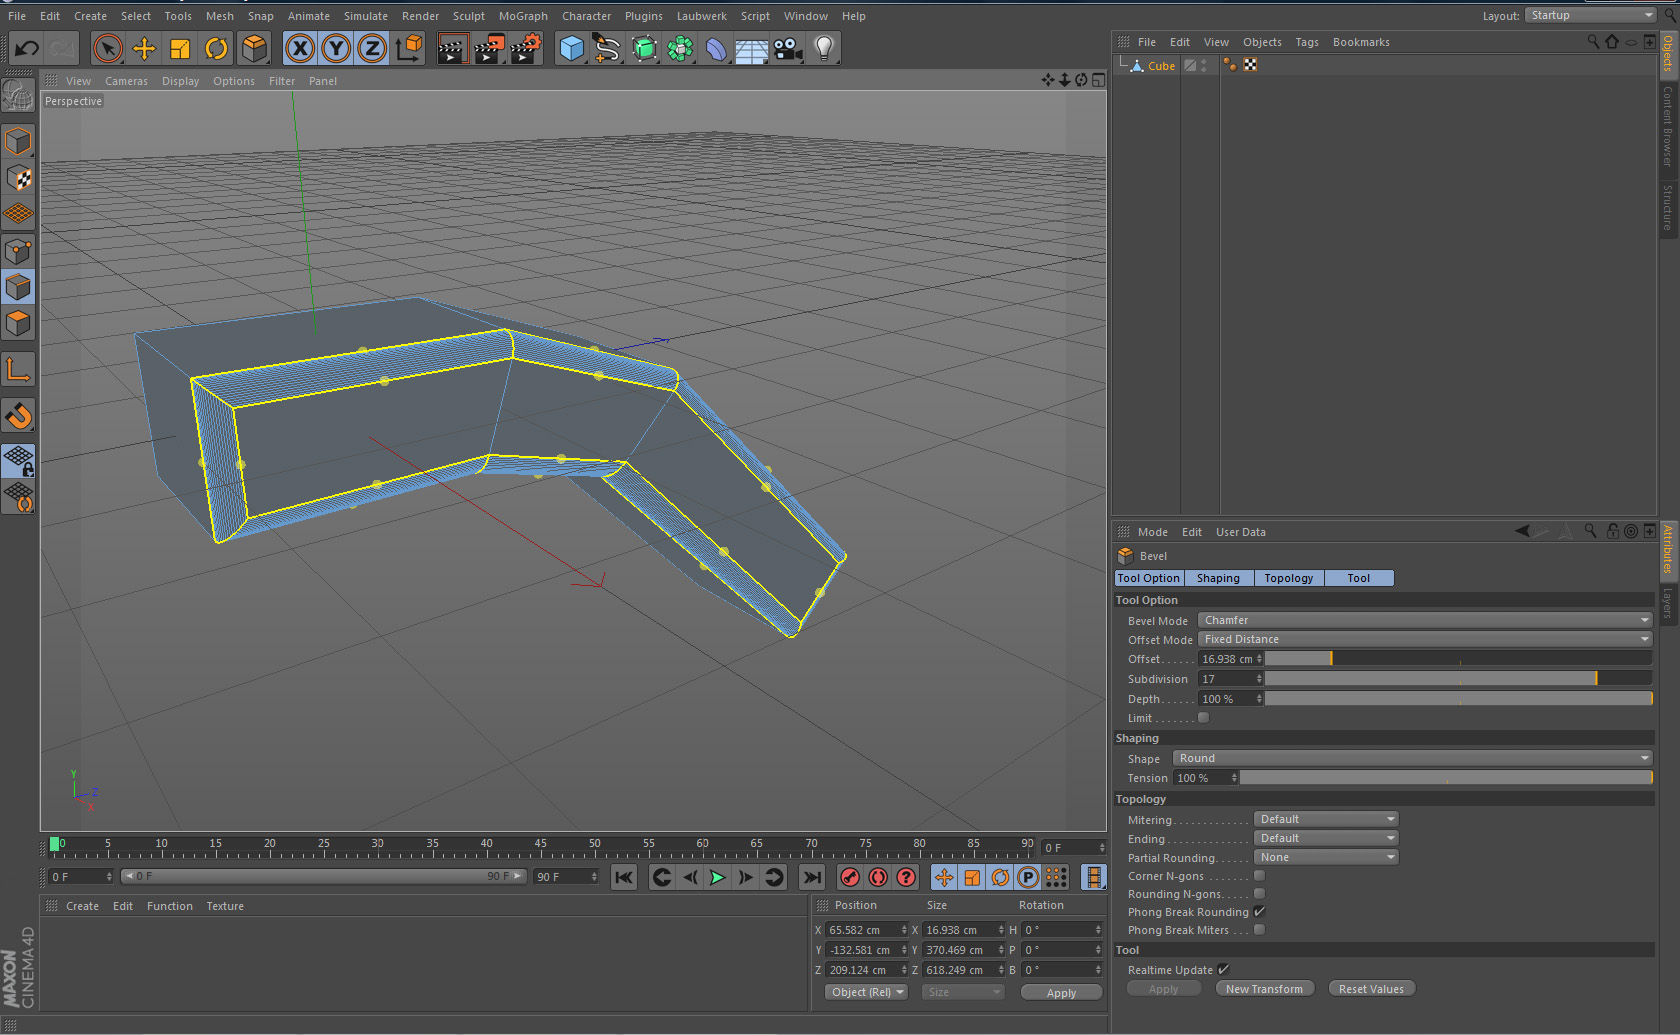
Task: Open the spline pen tool
Action: coord(607,48)
